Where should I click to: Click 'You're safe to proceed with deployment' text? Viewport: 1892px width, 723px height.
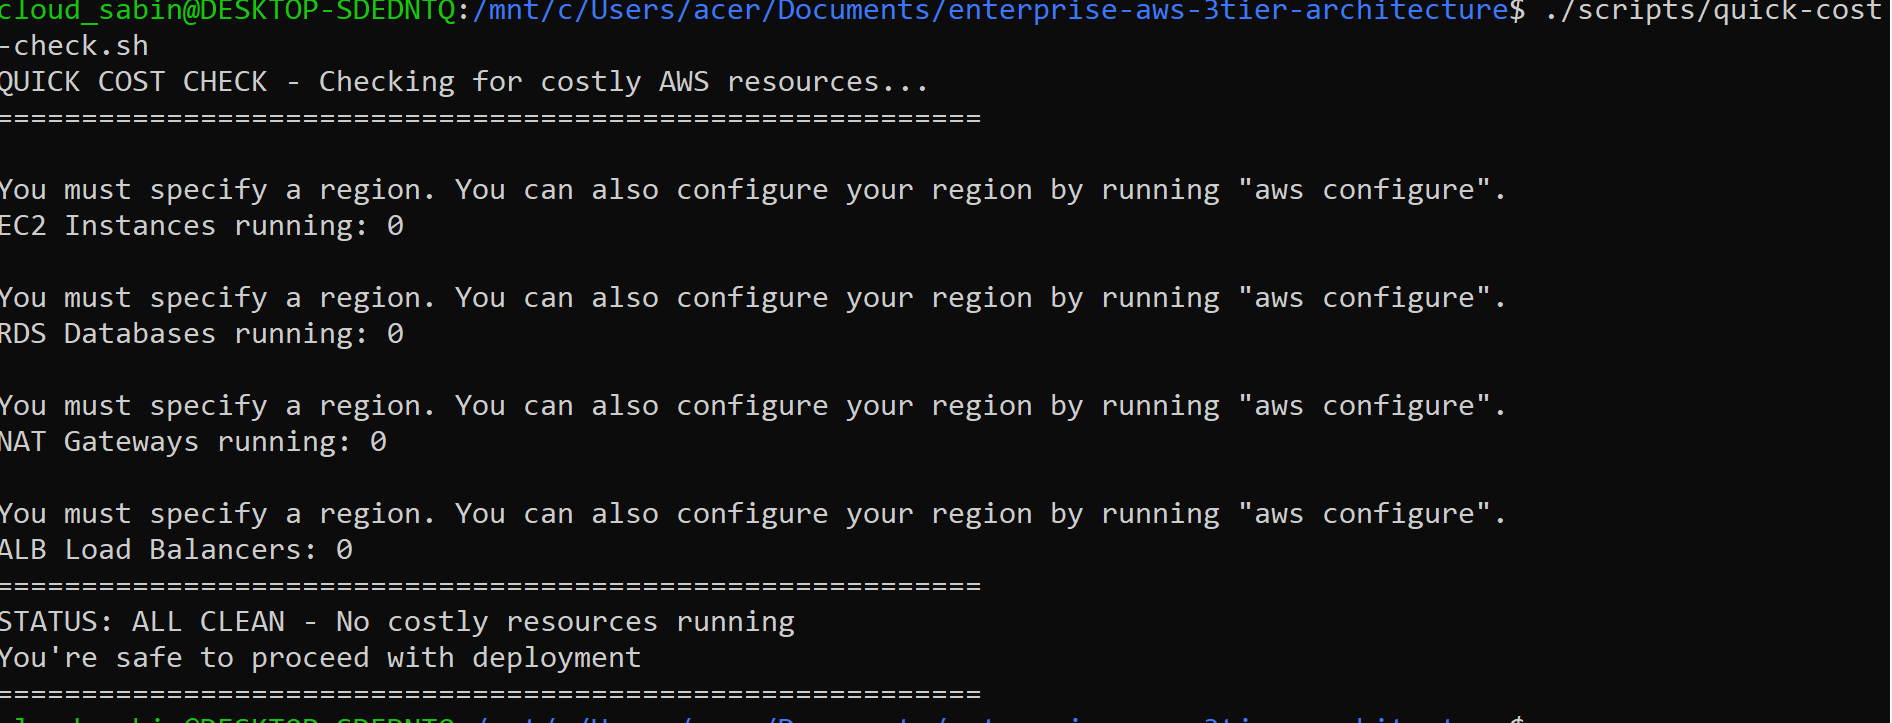coord(320,658)
